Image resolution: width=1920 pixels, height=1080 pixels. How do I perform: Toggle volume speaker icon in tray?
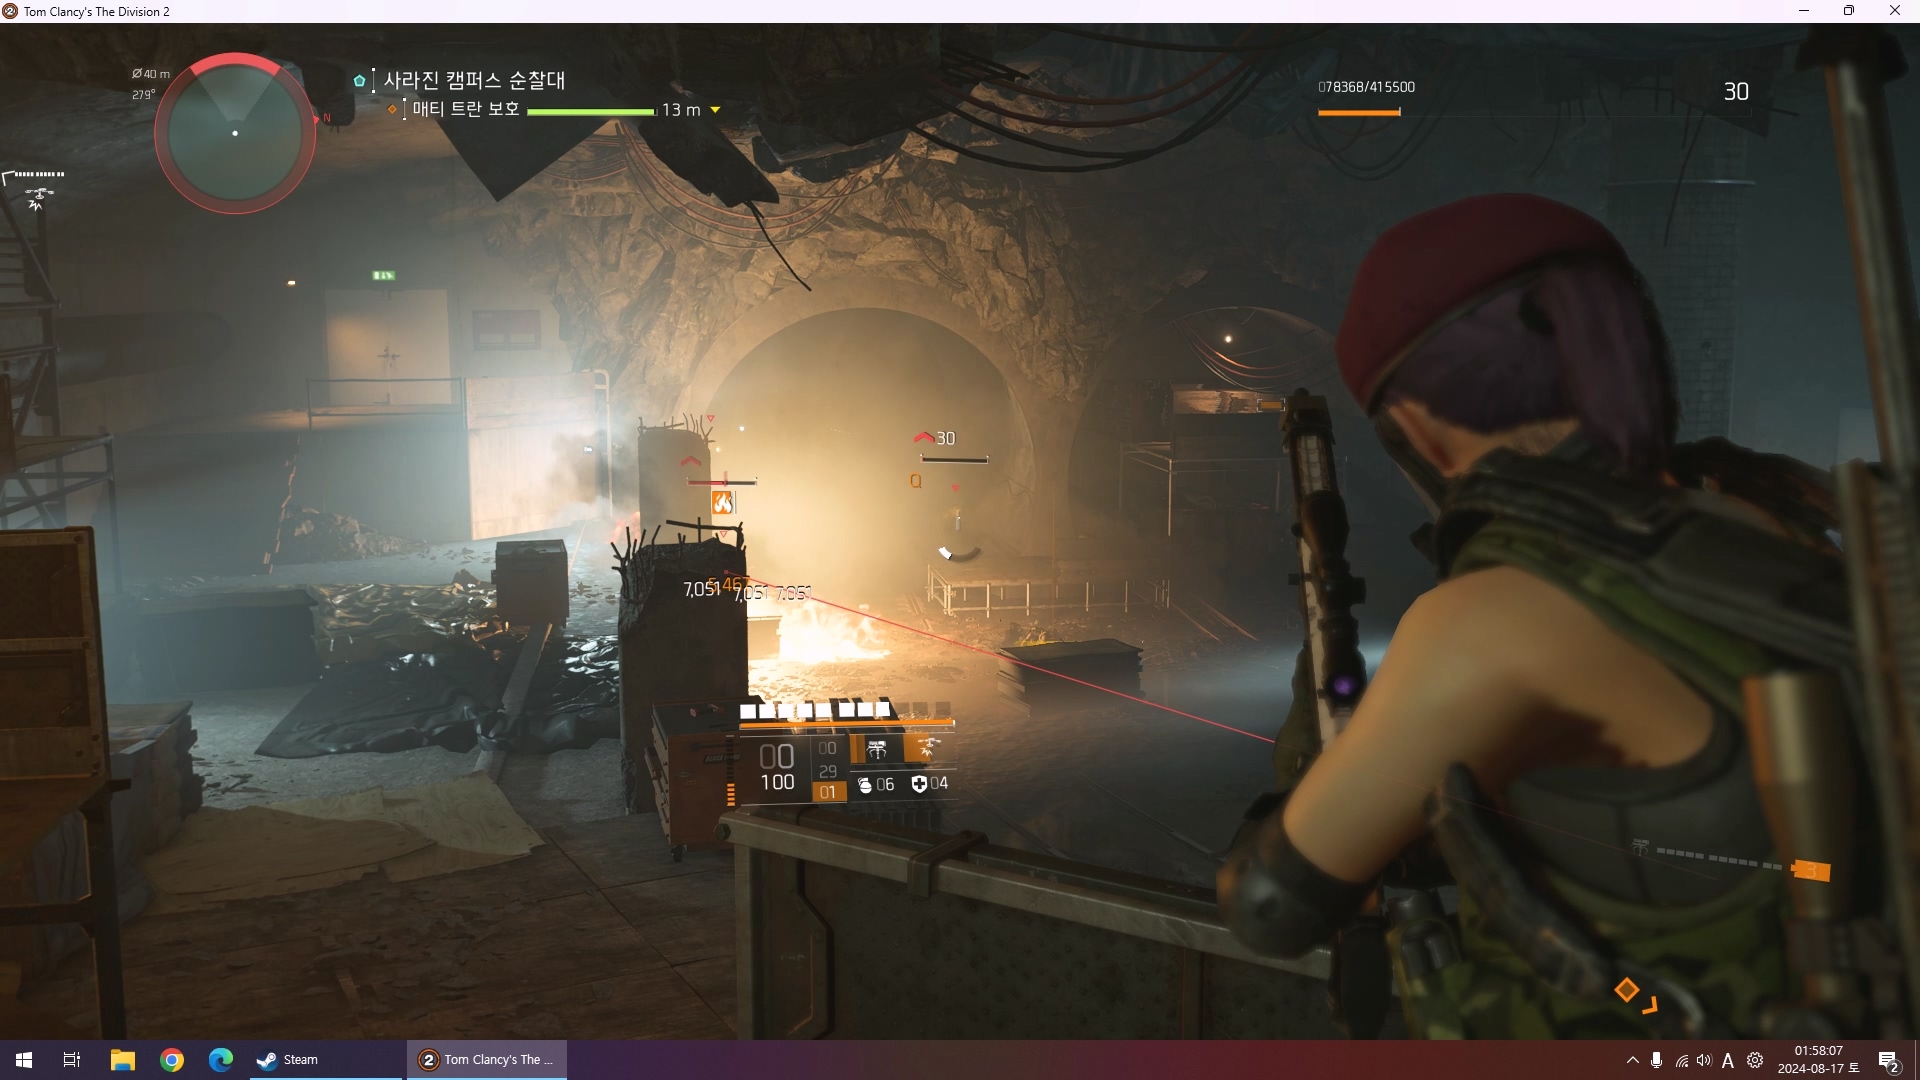click(x=1704, y=1060)
